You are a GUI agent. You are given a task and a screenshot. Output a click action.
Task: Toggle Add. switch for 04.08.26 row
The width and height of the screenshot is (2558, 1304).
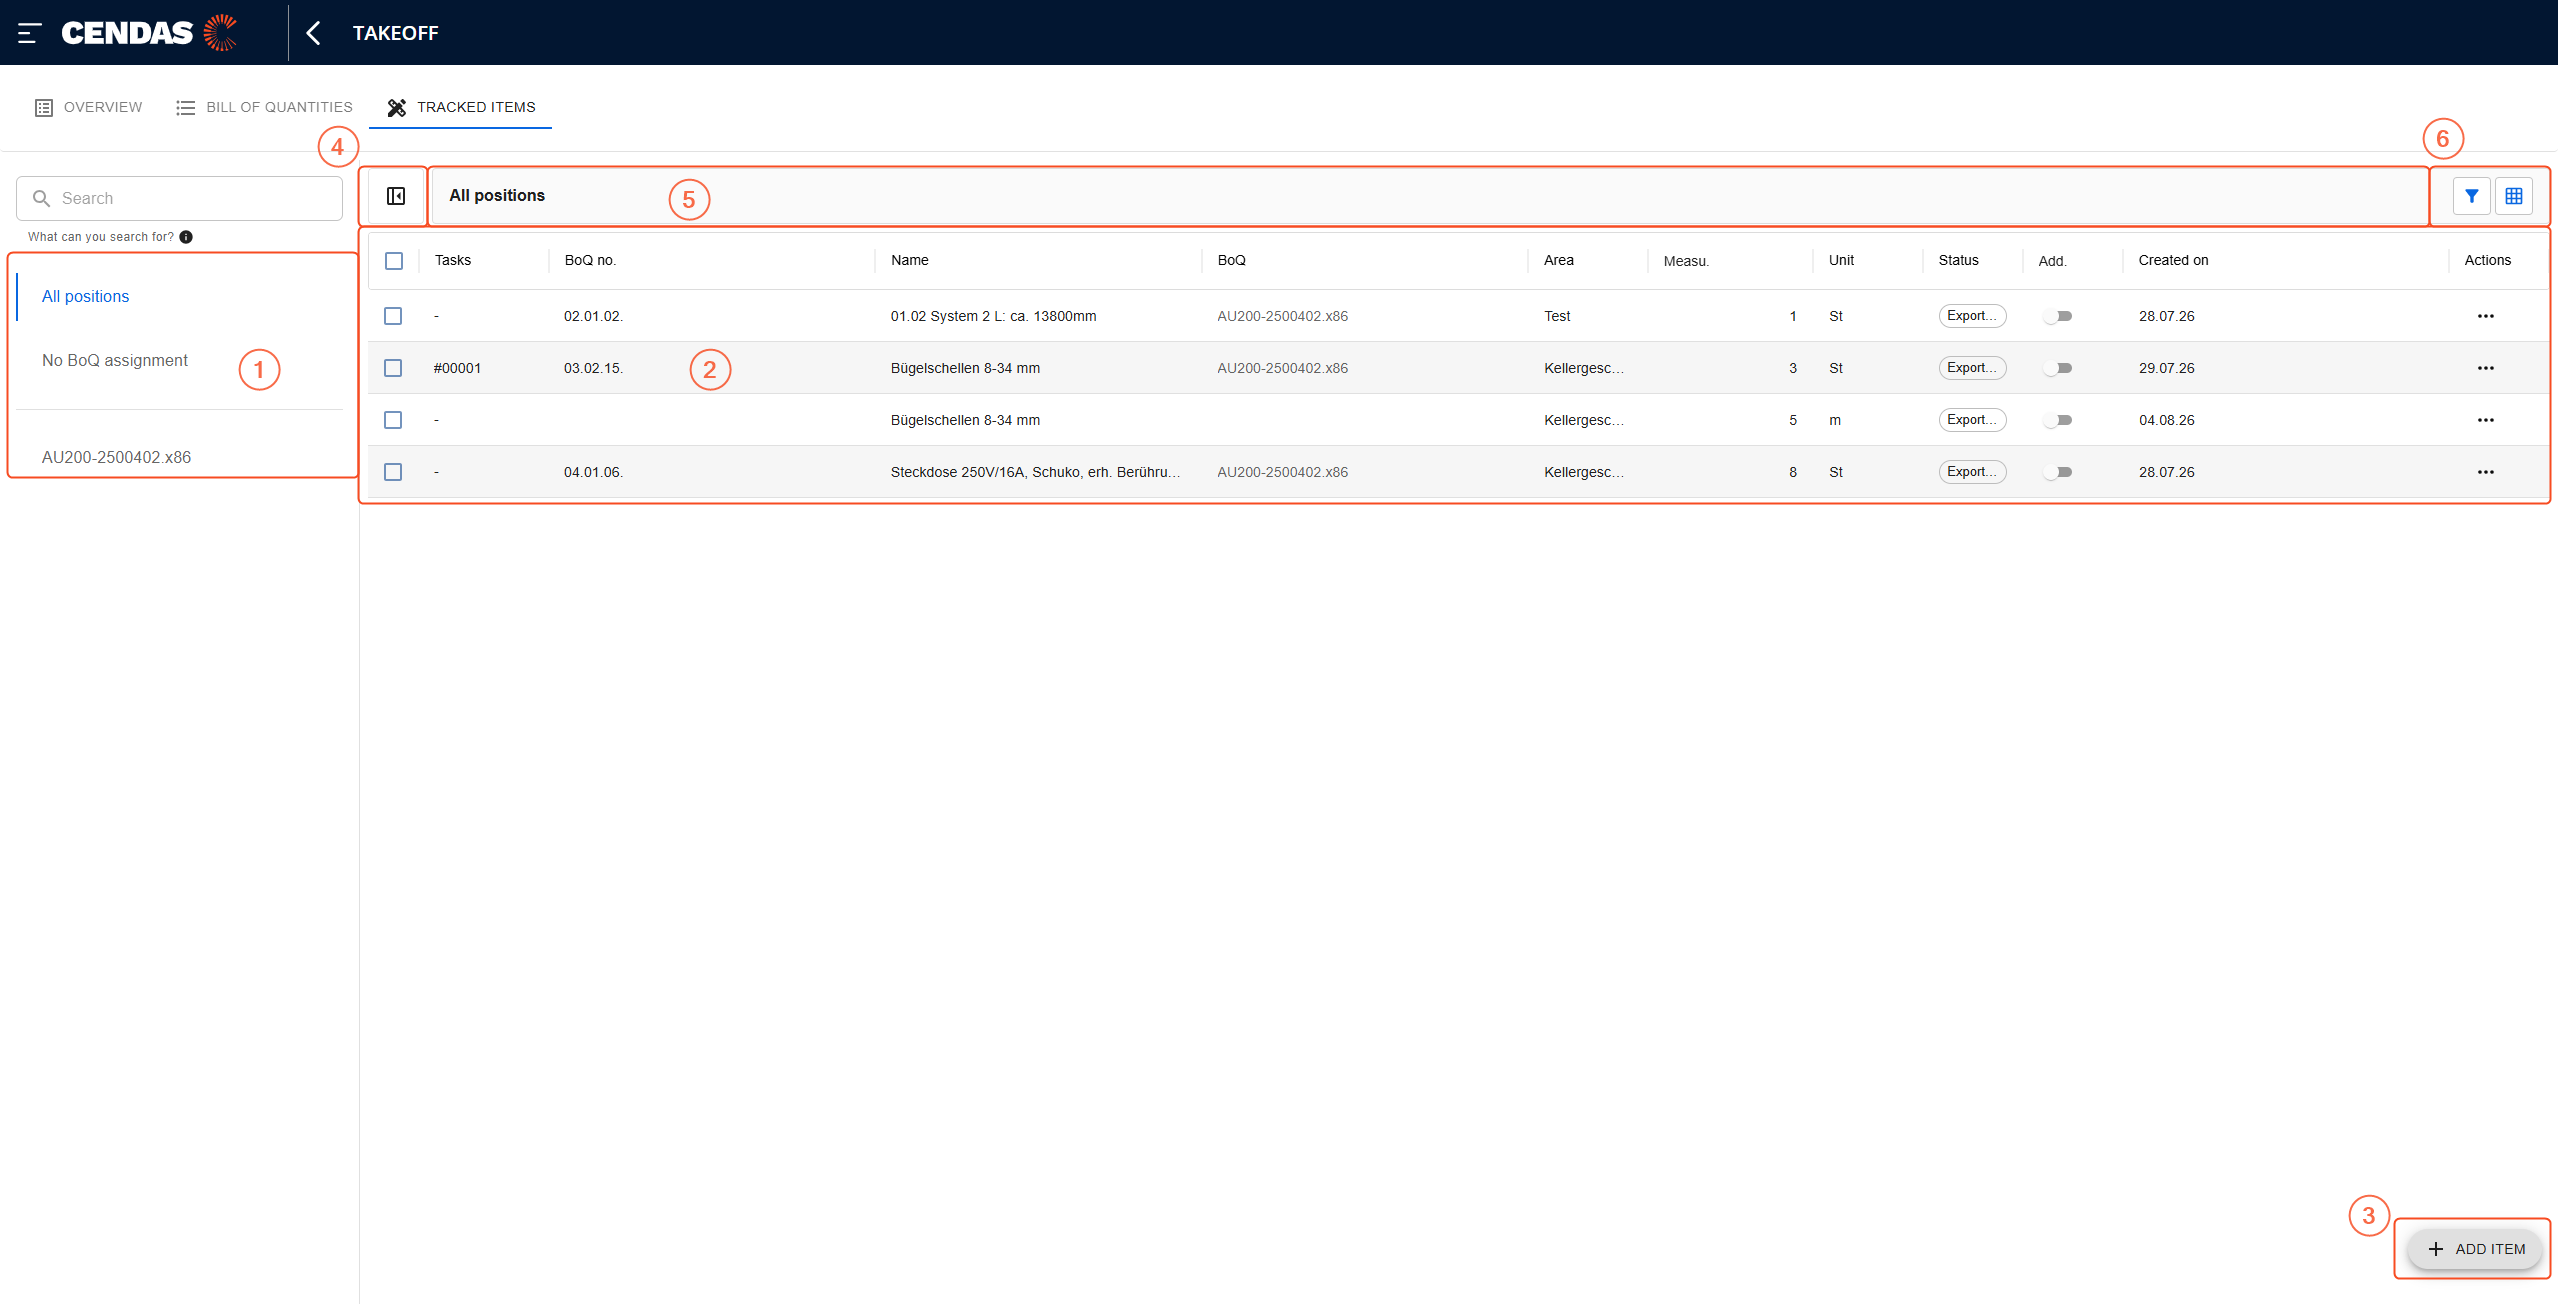pyautogui.click(x=2058, y=420)
